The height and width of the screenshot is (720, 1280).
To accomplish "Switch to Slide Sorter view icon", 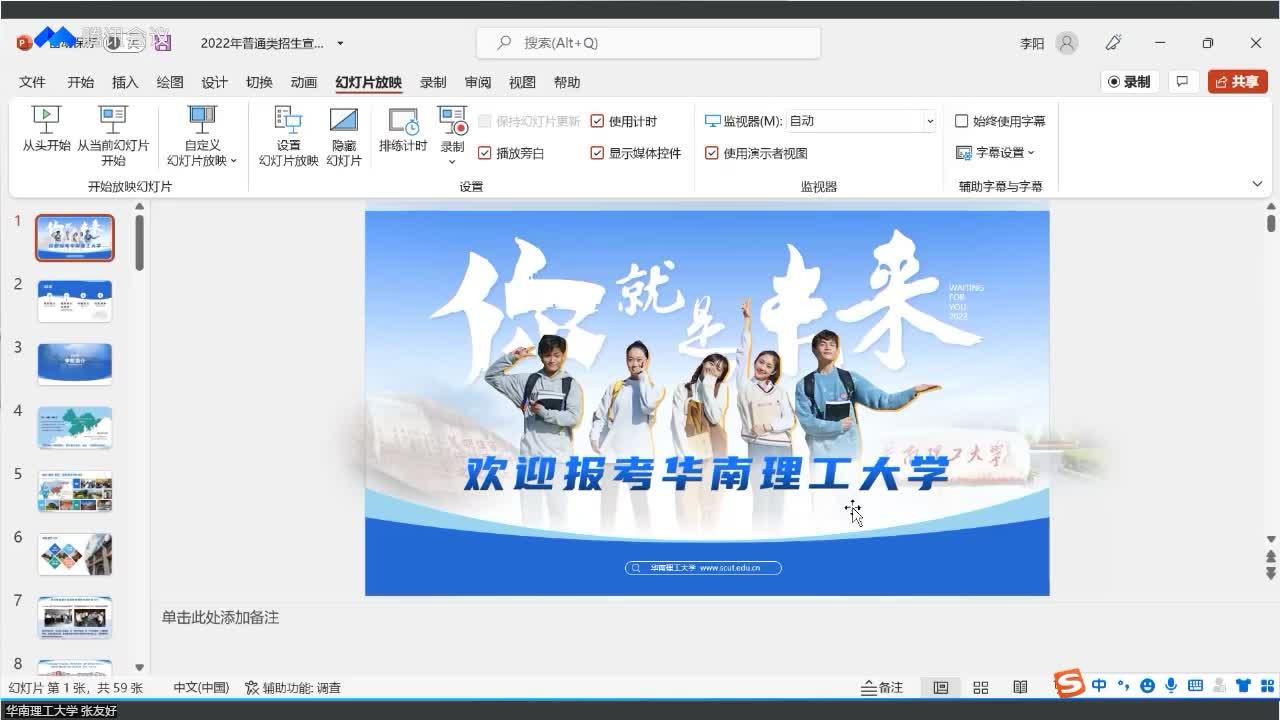I will point(980,688).
